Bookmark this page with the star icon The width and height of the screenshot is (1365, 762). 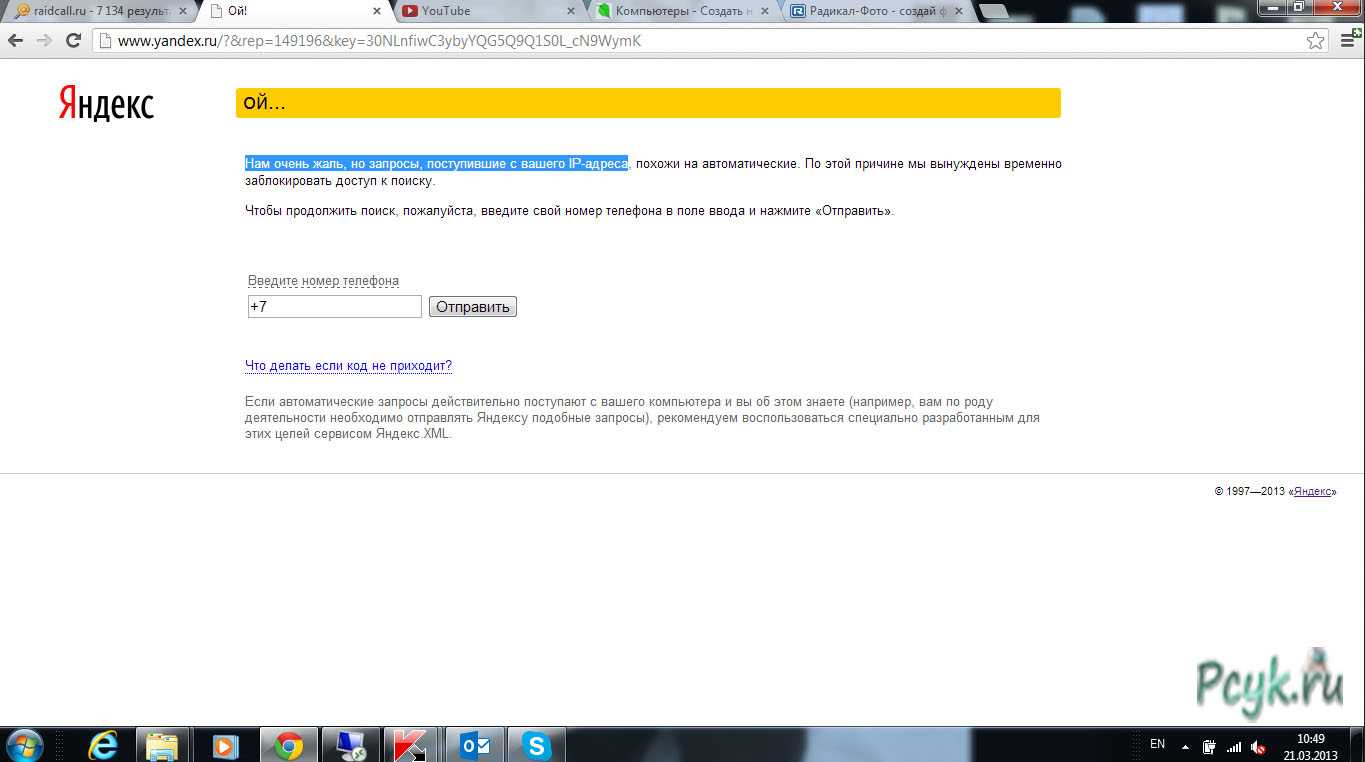pyautogui.click(x=1316, y=41)
